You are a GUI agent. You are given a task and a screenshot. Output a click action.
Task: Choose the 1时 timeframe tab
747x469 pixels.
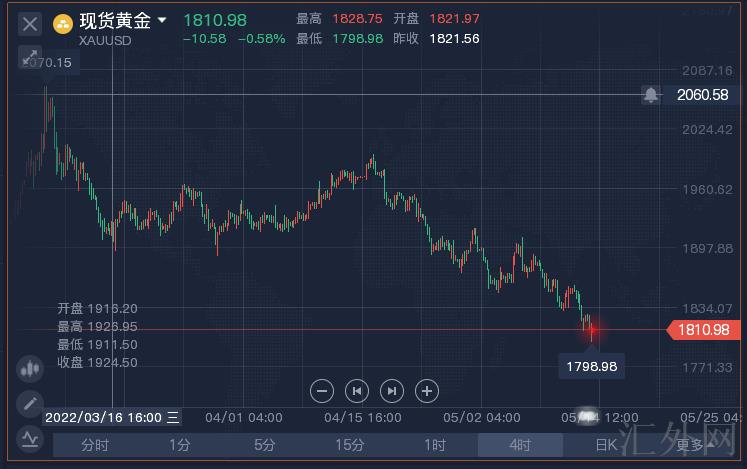click(435, 445)
